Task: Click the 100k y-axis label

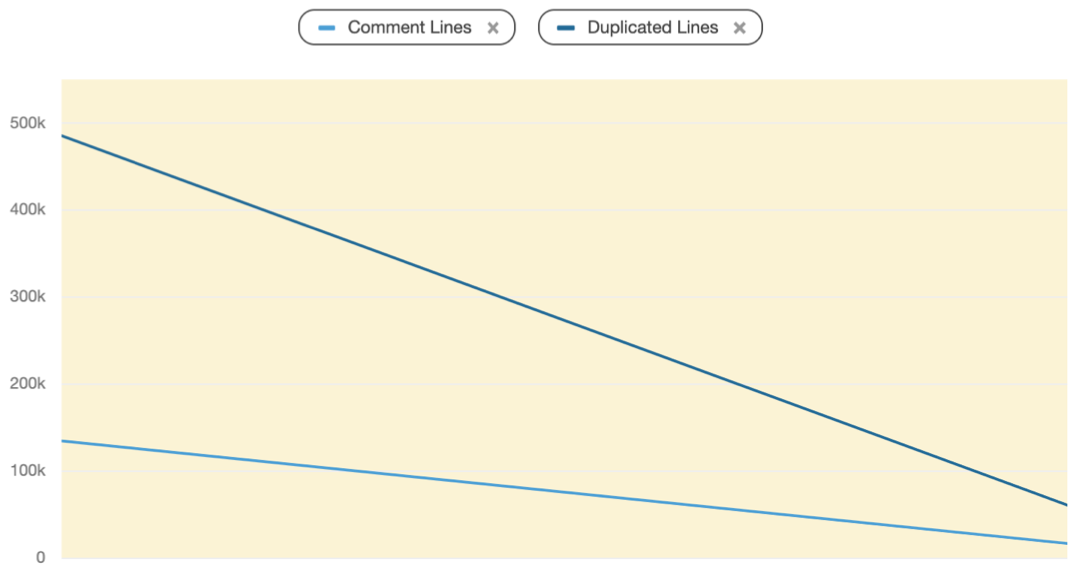Action: tap(27, 471)
